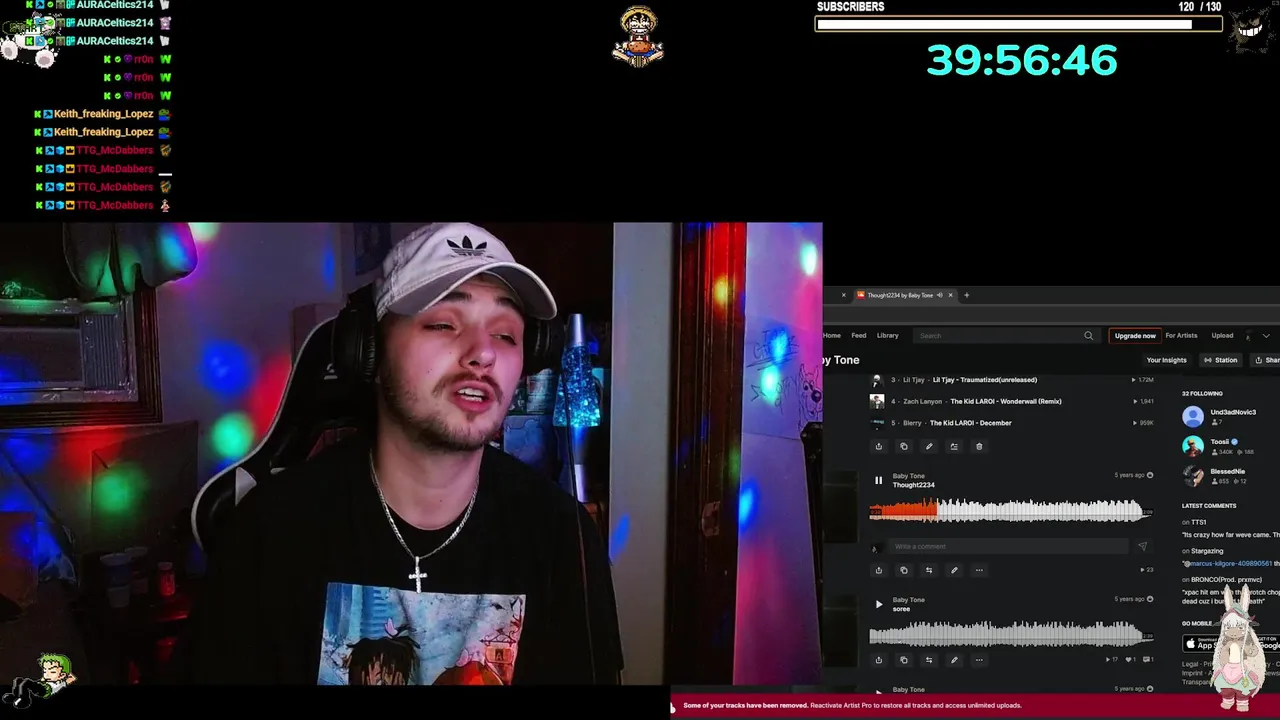The image size is (1280, 720).
Task: Click soree likes heart count
Action: click(x=1132, y=660)
